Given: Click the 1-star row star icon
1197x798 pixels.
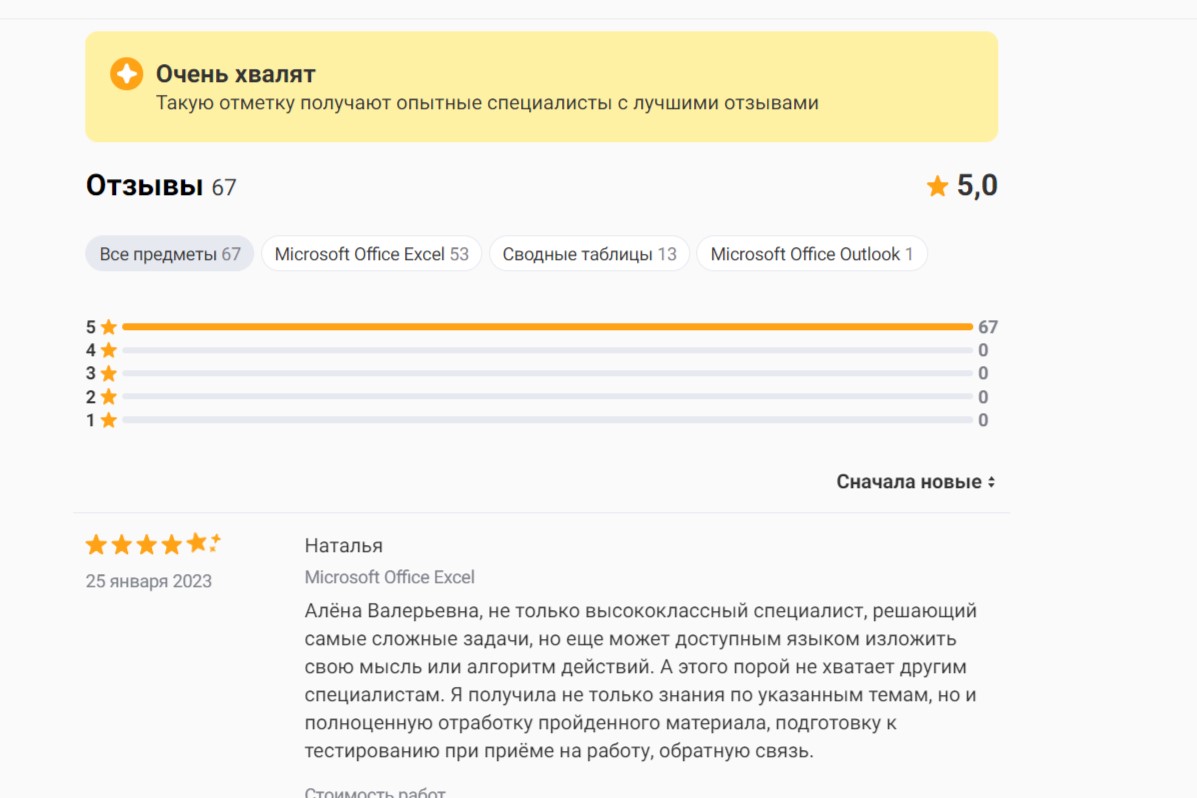Looking at the screenshot, I should [x=108, y=420].
